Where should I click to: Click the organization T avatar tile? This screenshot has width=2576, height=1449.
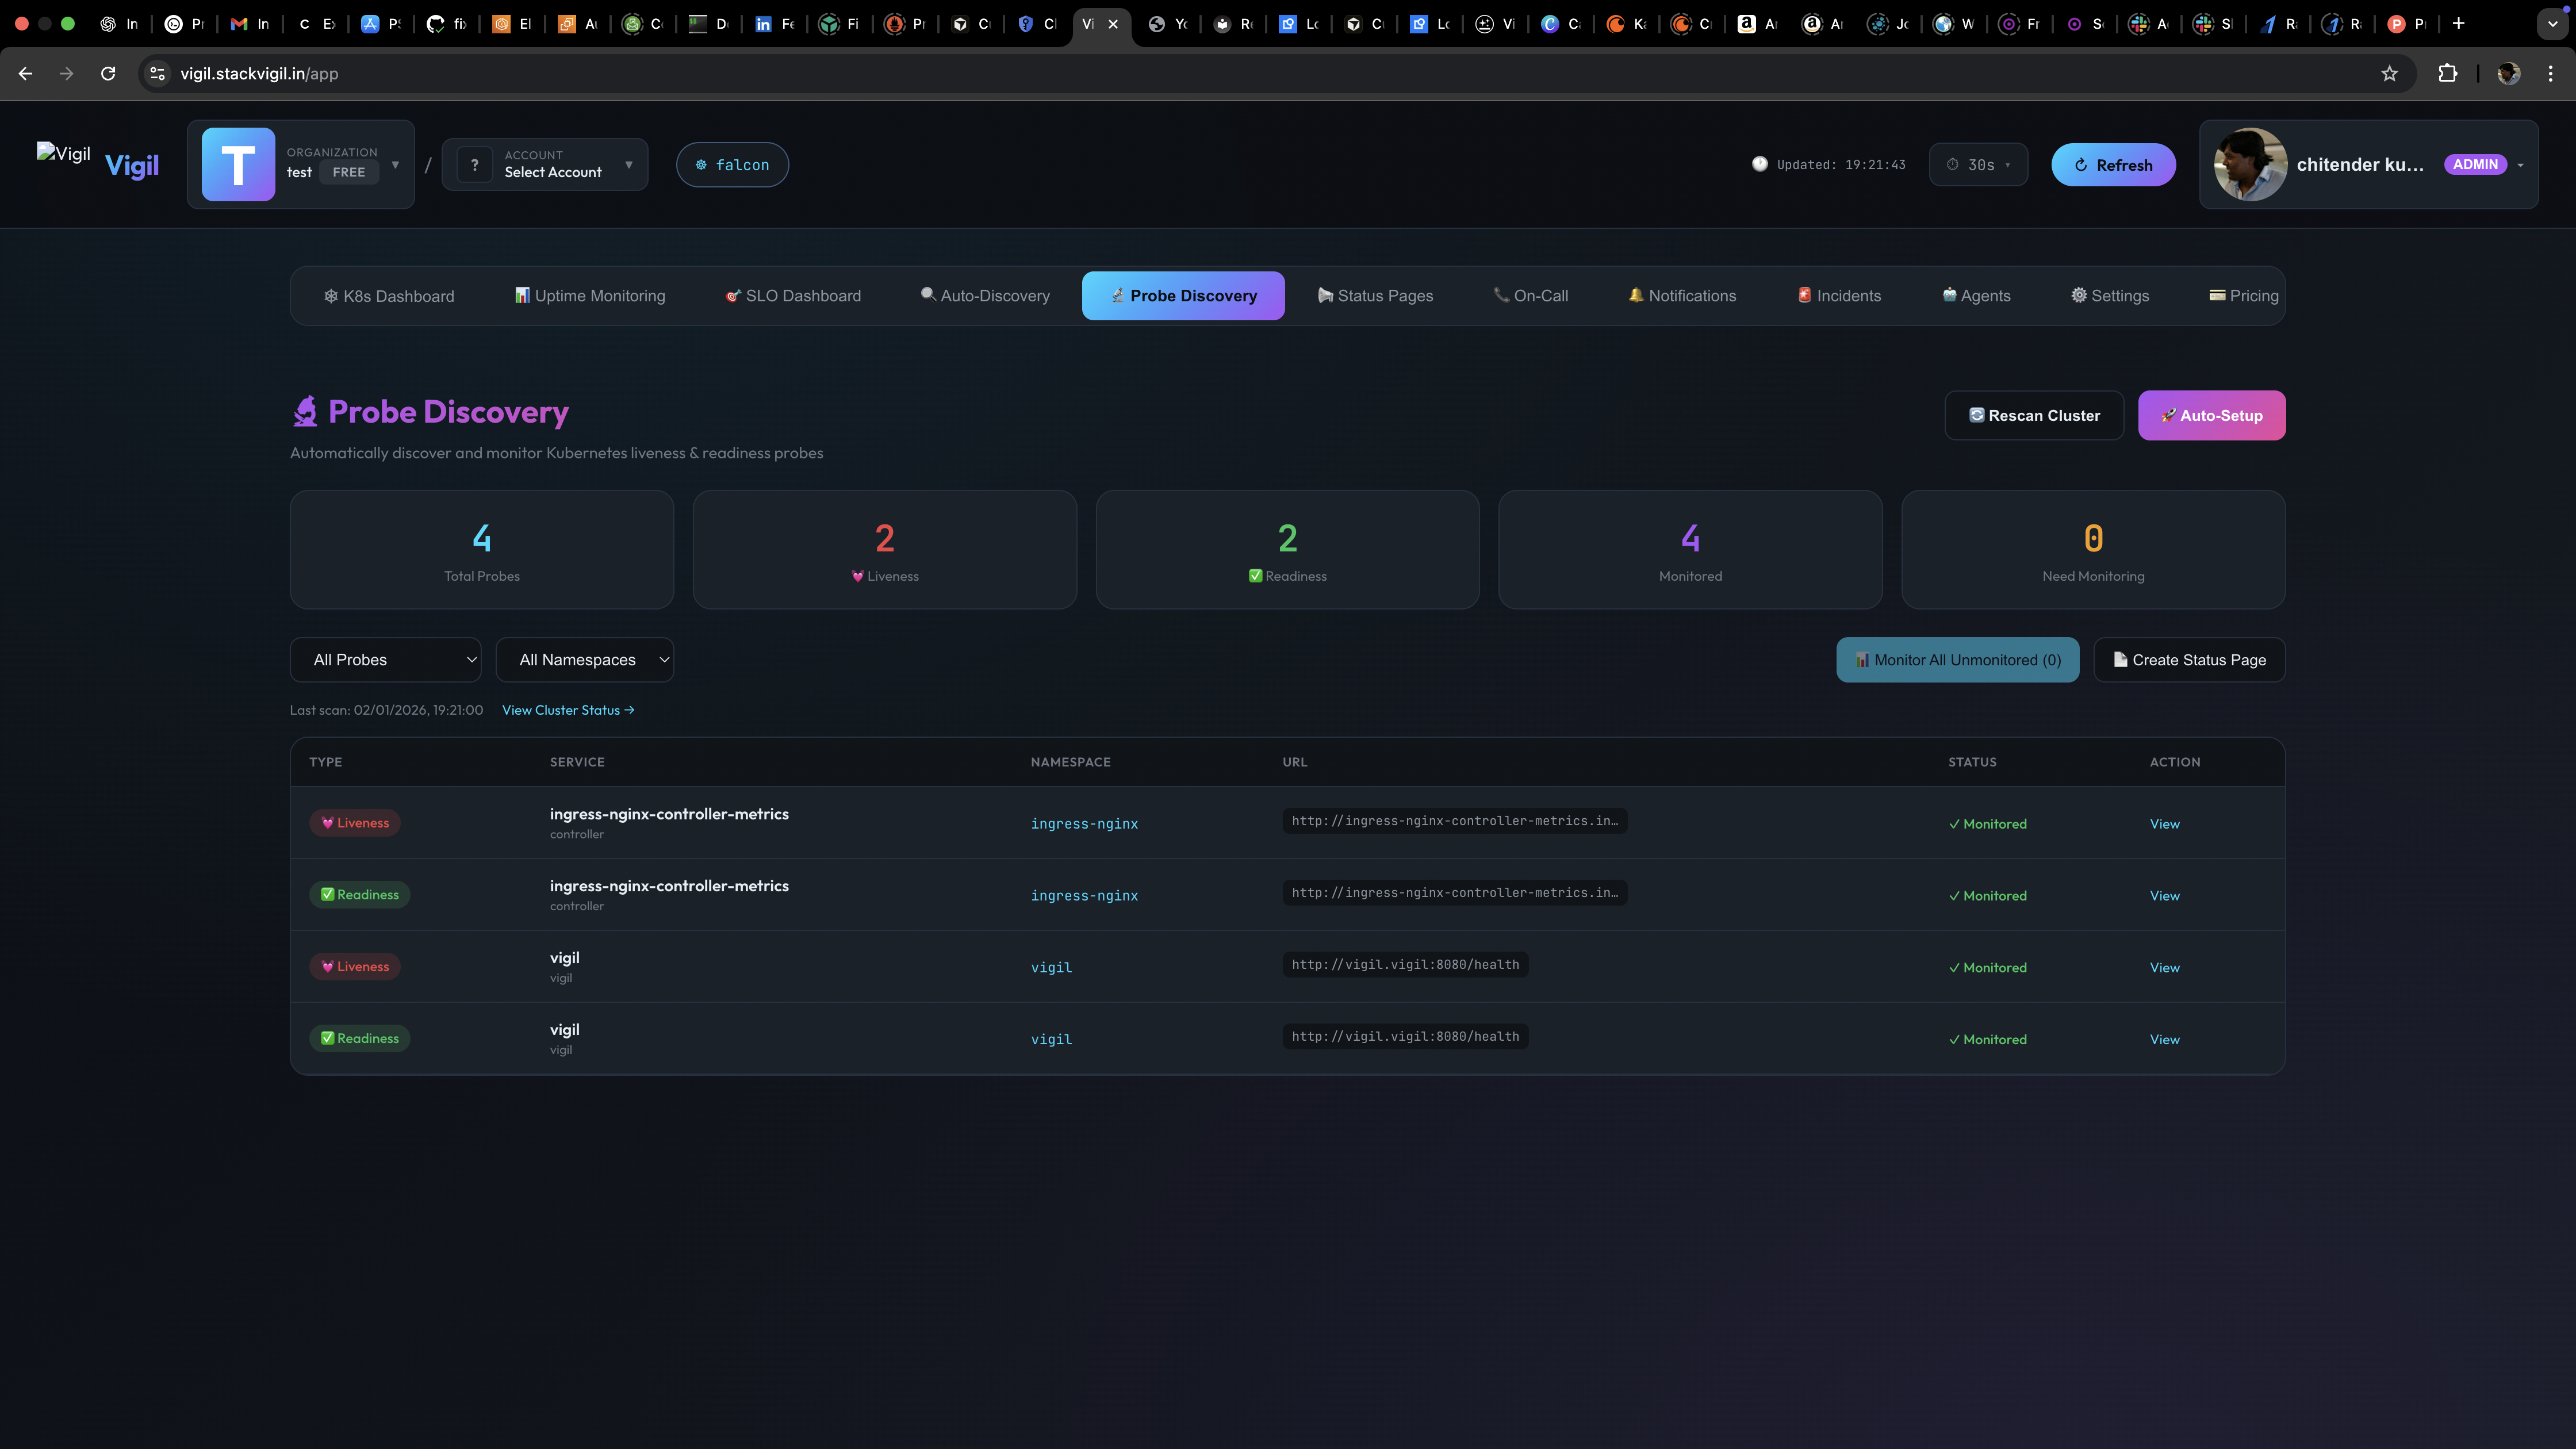point(238,164)
